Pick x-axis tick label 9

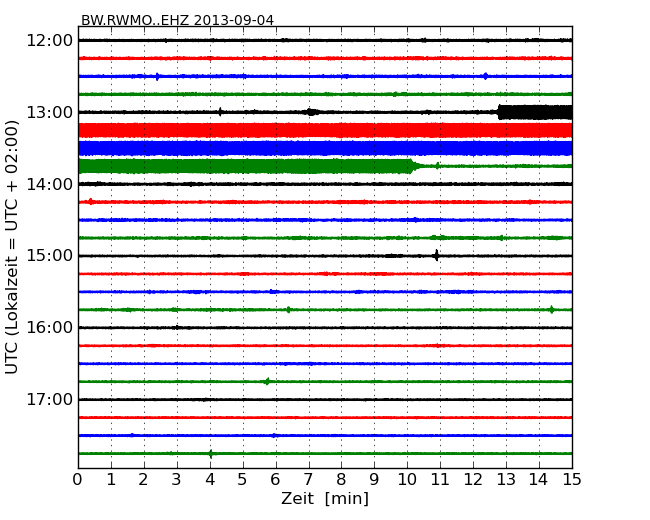tap(374, 480)
